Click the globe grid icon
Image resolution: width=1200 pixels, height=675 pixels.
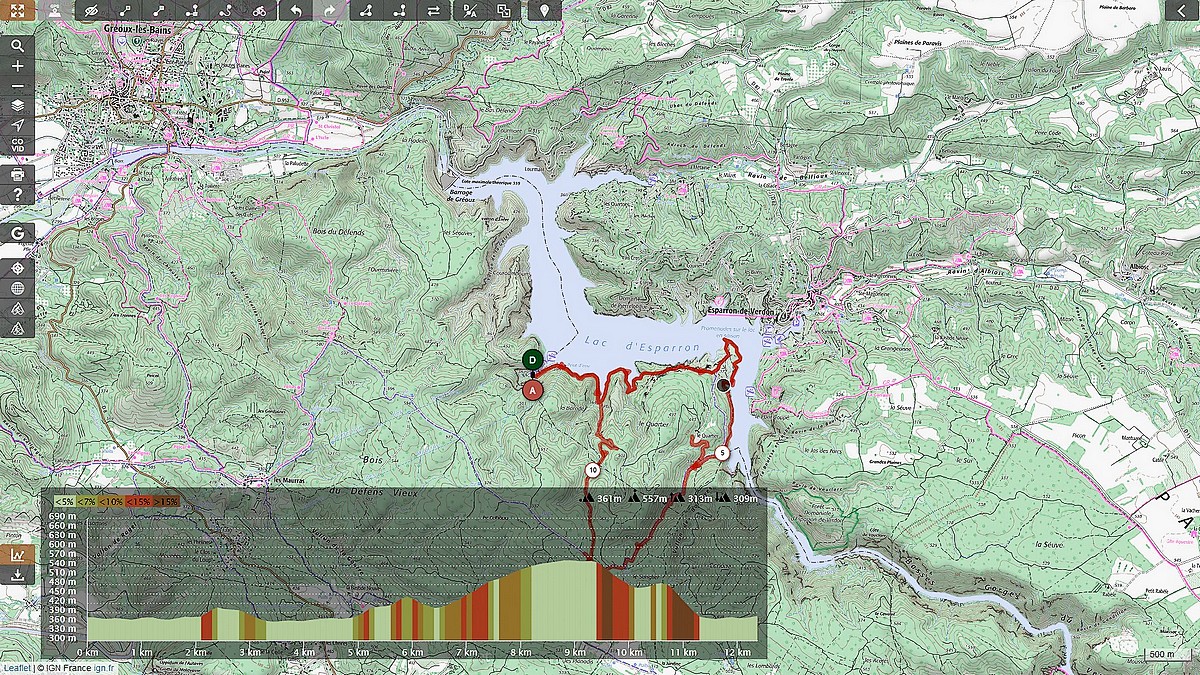click(17, 288)
